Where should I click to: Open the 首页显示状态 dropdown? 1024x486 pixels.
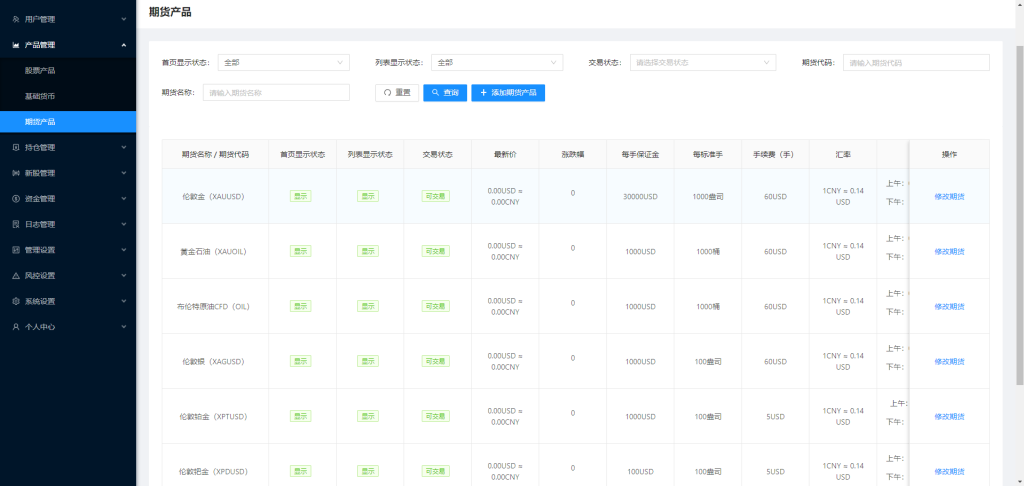(x=283, y=62)
